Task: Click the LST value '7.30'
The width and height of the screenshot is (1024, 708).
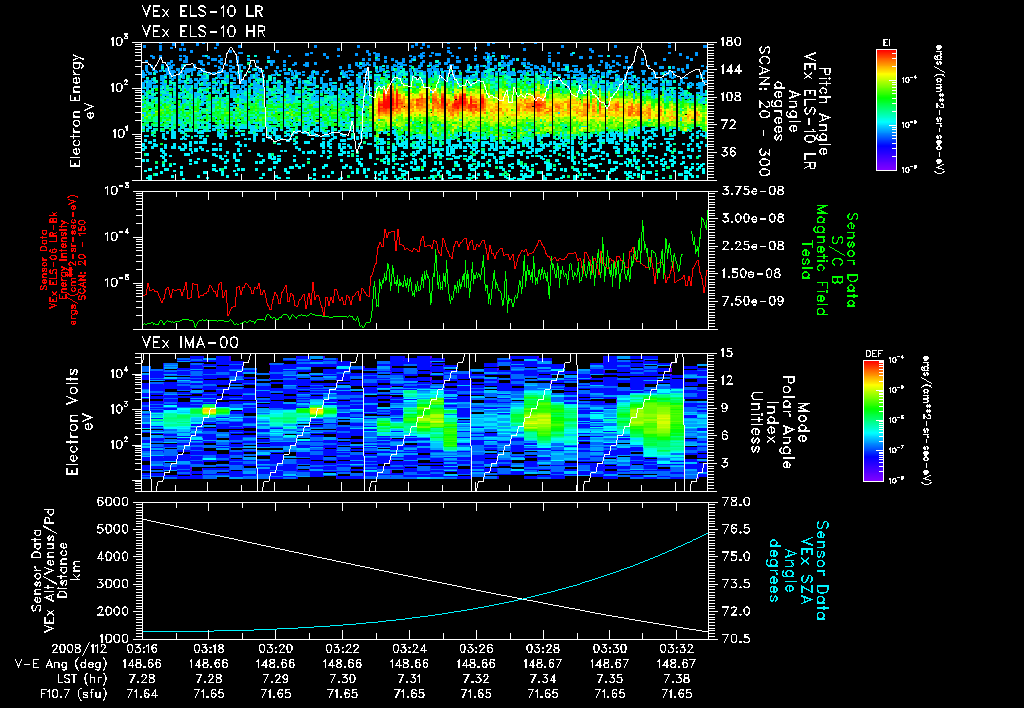Action: coord(342,679)
